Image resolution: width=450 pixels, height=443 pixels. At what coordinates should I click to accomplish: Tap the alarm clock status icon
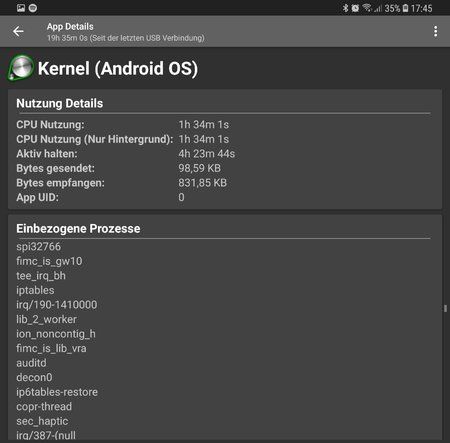[x=355, y=8]
